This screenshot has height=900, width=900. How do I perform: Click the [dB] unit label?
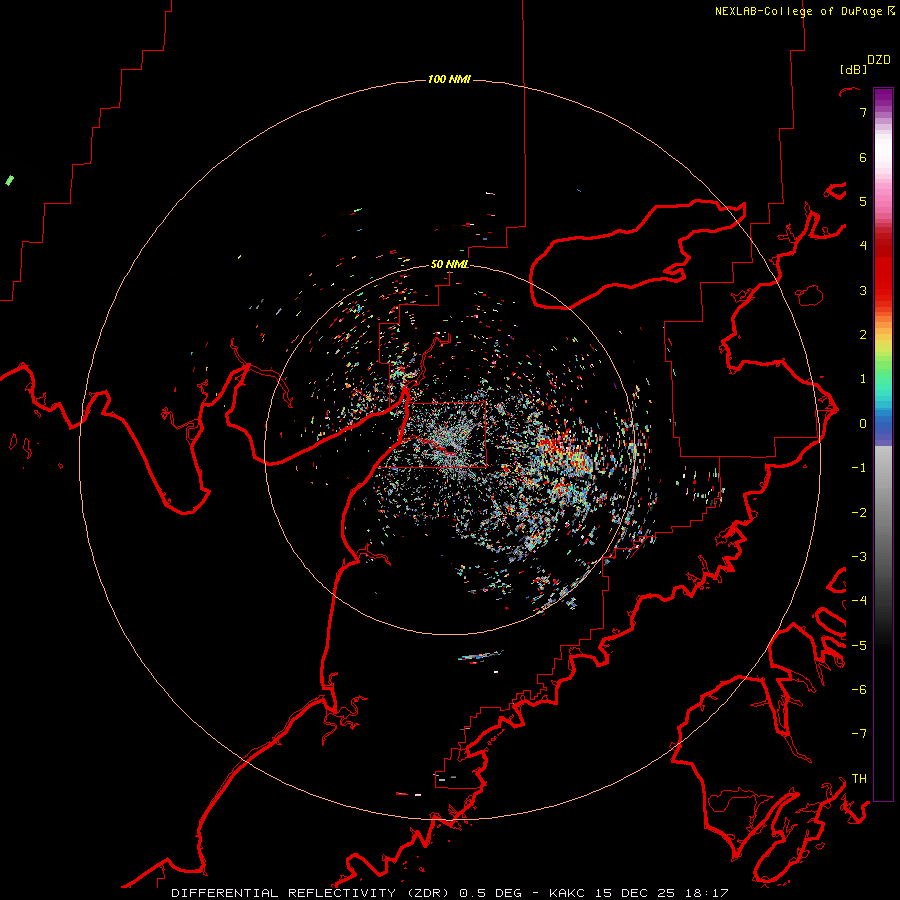point(853,69)
